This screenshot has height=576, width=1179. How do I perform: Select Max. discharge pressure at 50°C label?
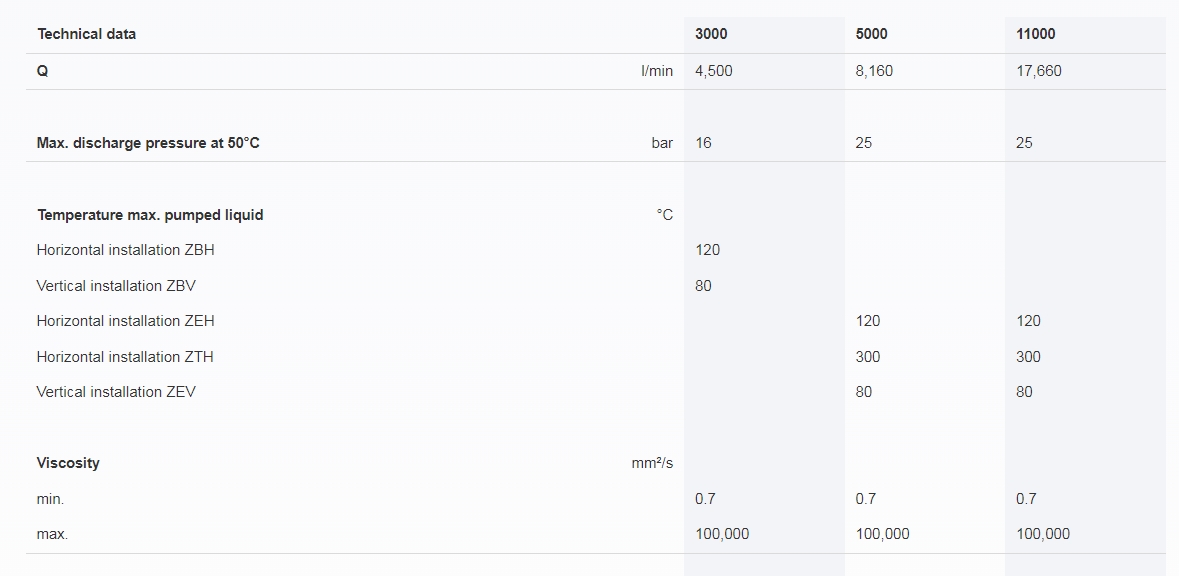pos(148,143)
